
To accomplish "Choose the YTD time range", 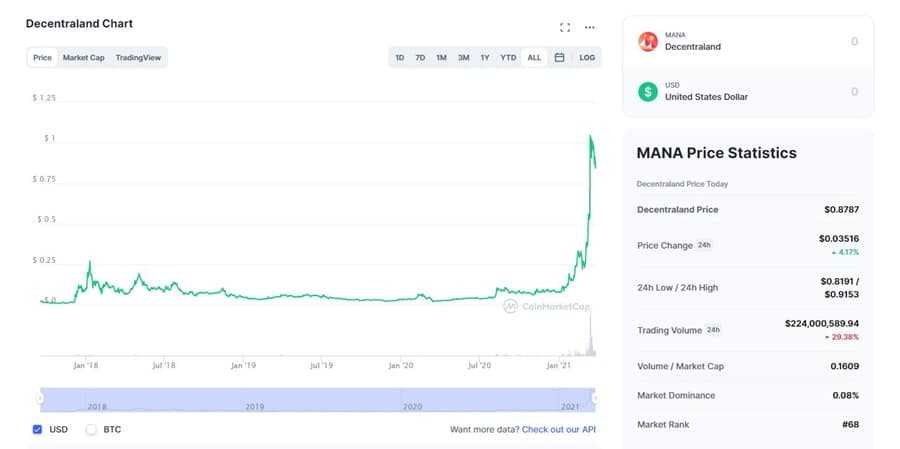I will coord(508,58).
